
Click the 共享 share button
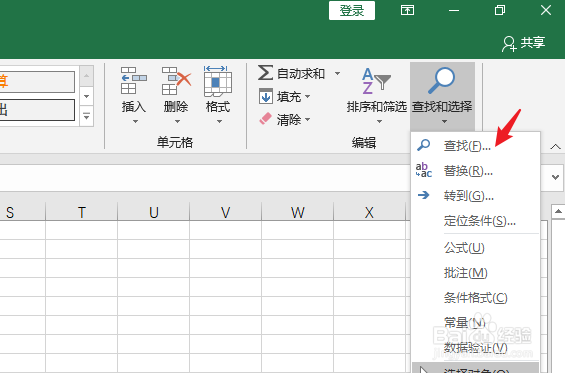[x=524, y=43]
